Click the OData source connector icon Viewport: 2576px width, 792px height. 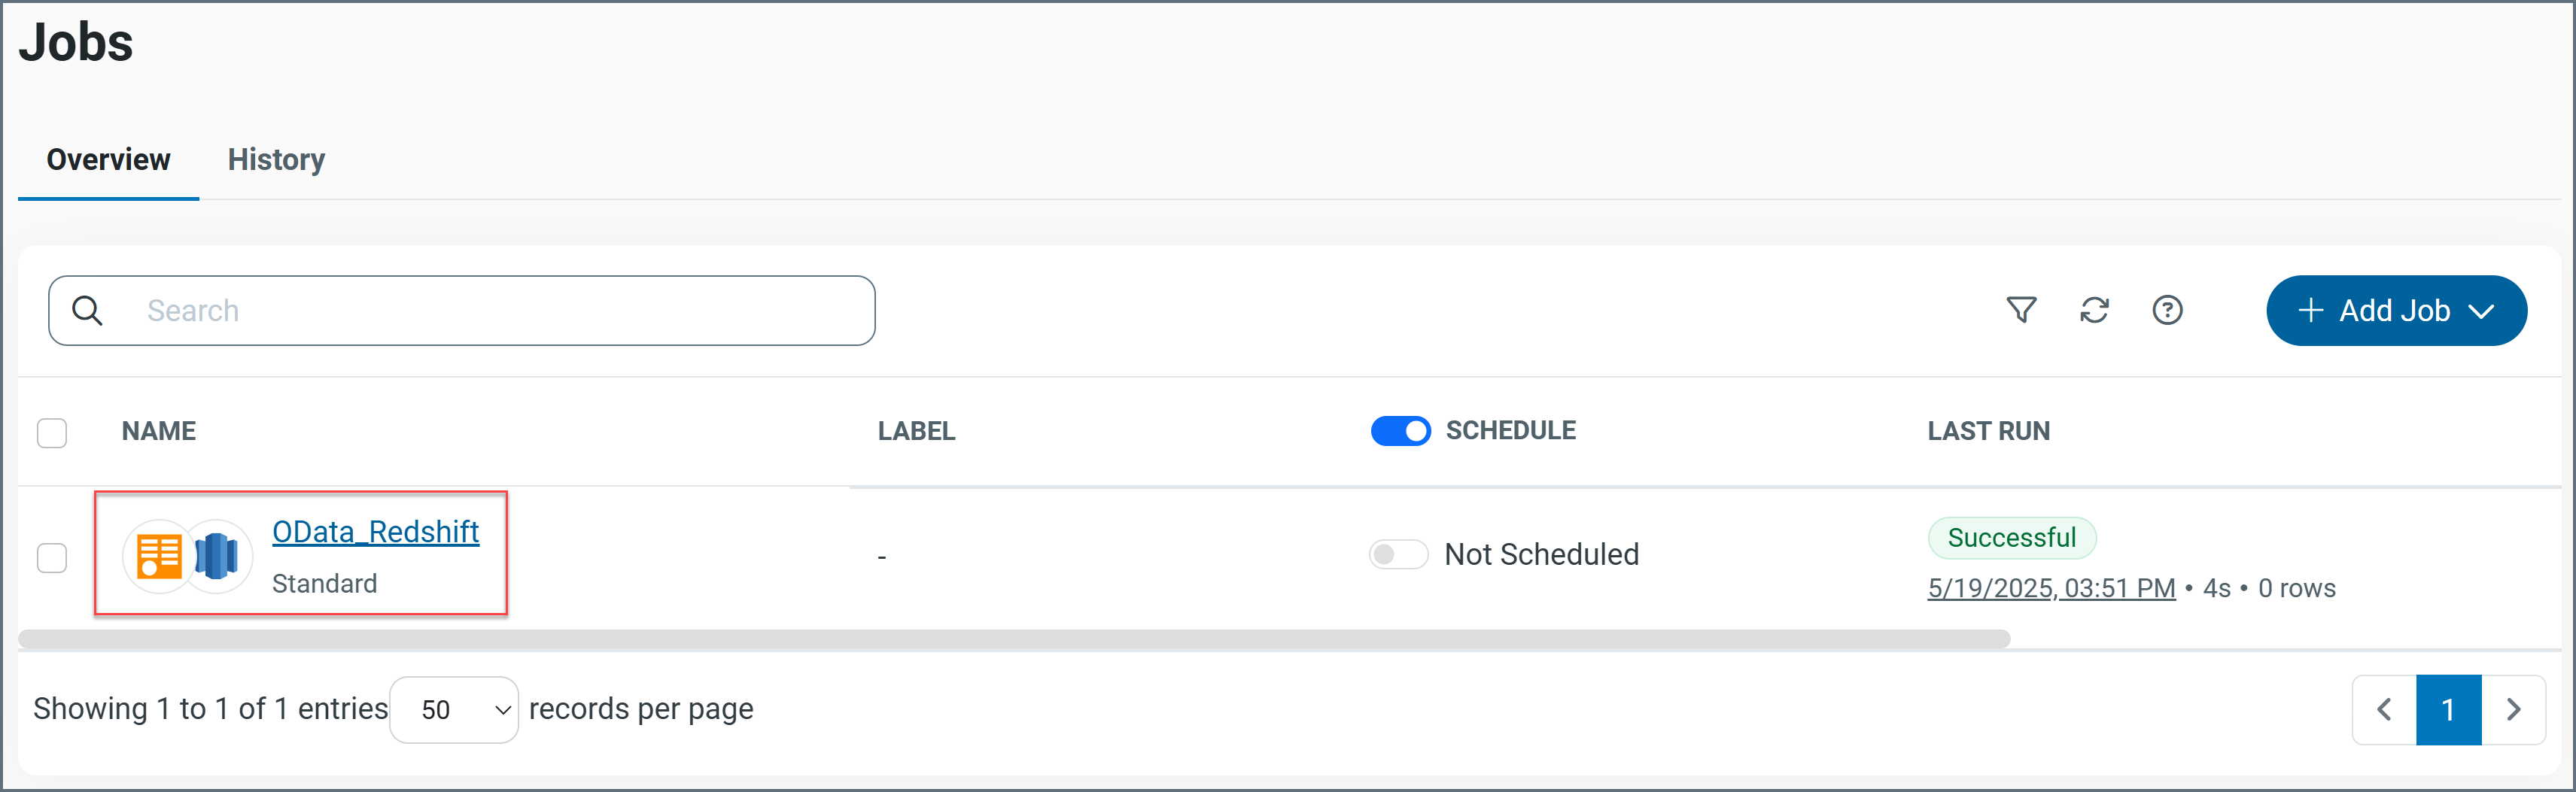(159, 556)
